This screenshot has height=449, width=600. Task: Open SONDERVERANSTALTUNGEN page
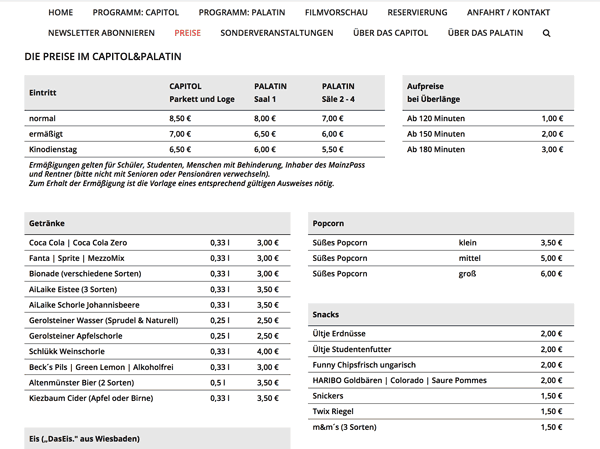276,33
